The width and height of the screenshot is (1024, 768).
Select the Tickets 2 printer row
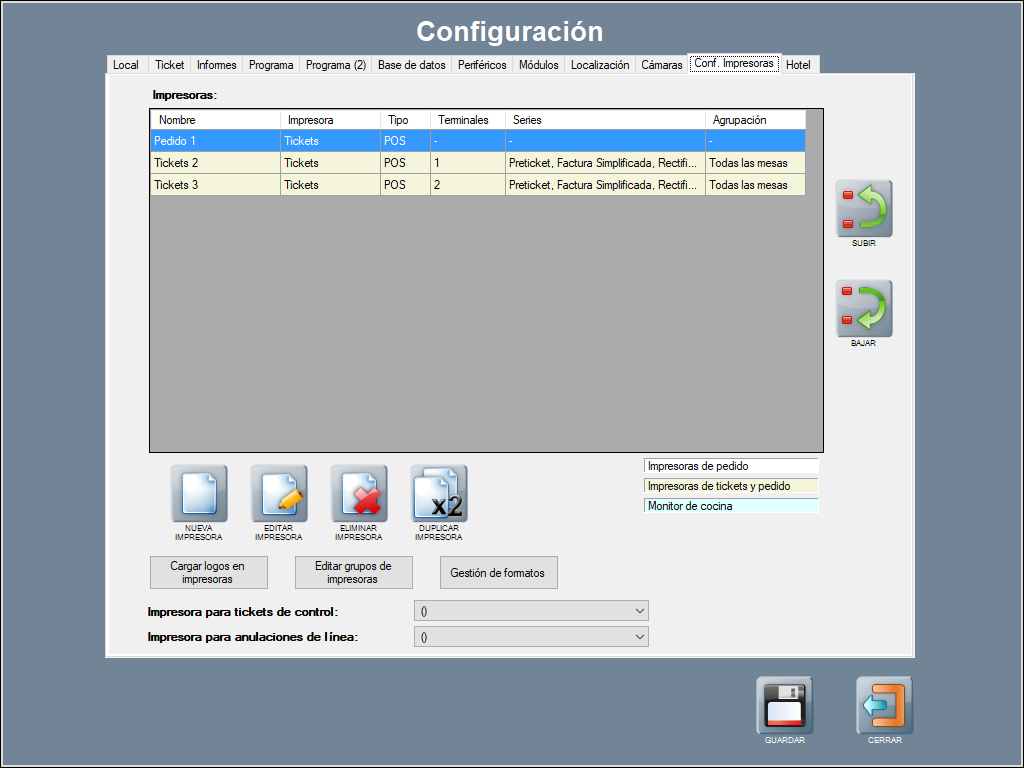click(x=215, y=163)
